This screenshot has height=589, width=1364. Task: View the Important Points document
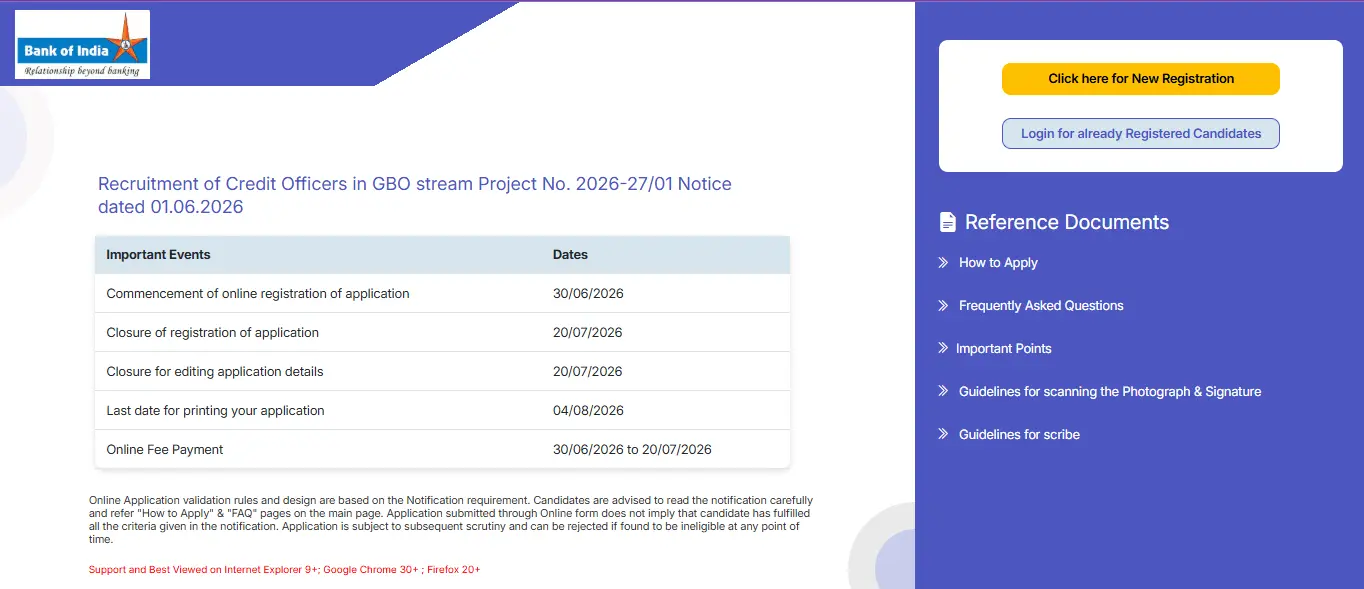1004,348
